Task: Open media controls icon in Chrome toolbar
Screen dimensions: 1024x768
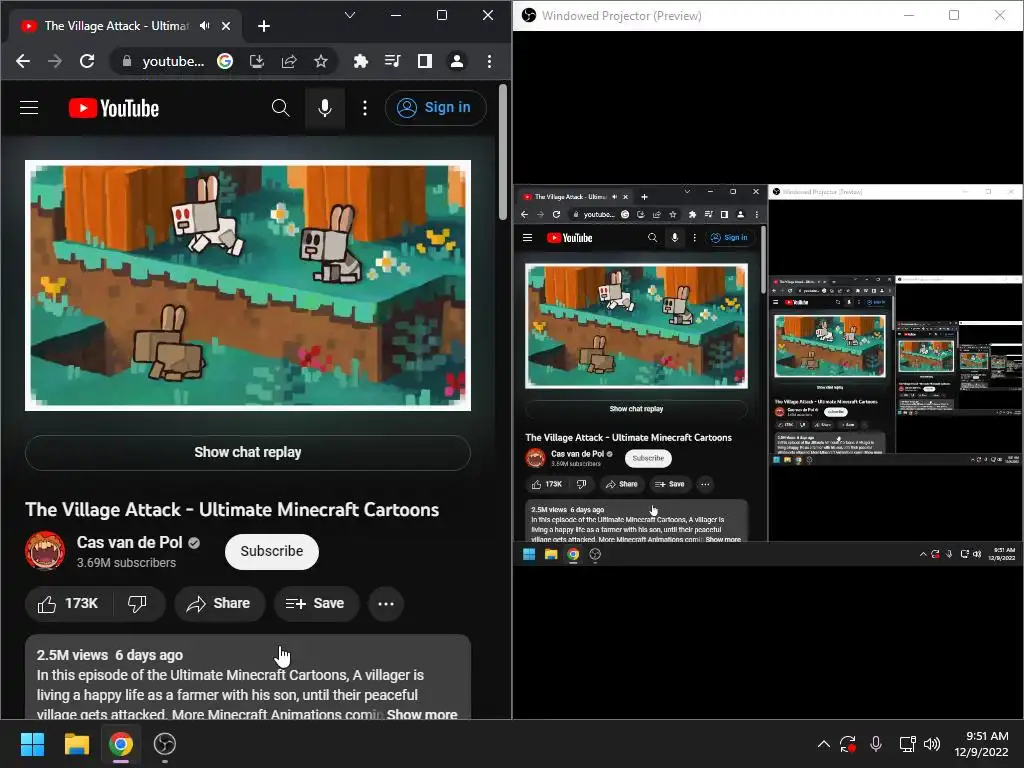Action: pyautogui.click(x=392, y=61)
